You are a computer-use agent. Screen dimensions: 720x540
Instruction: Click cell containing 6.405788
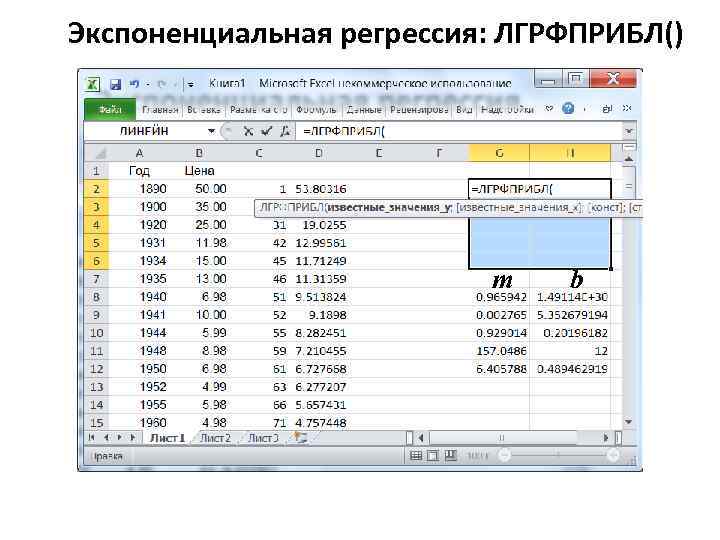point(499,369)
